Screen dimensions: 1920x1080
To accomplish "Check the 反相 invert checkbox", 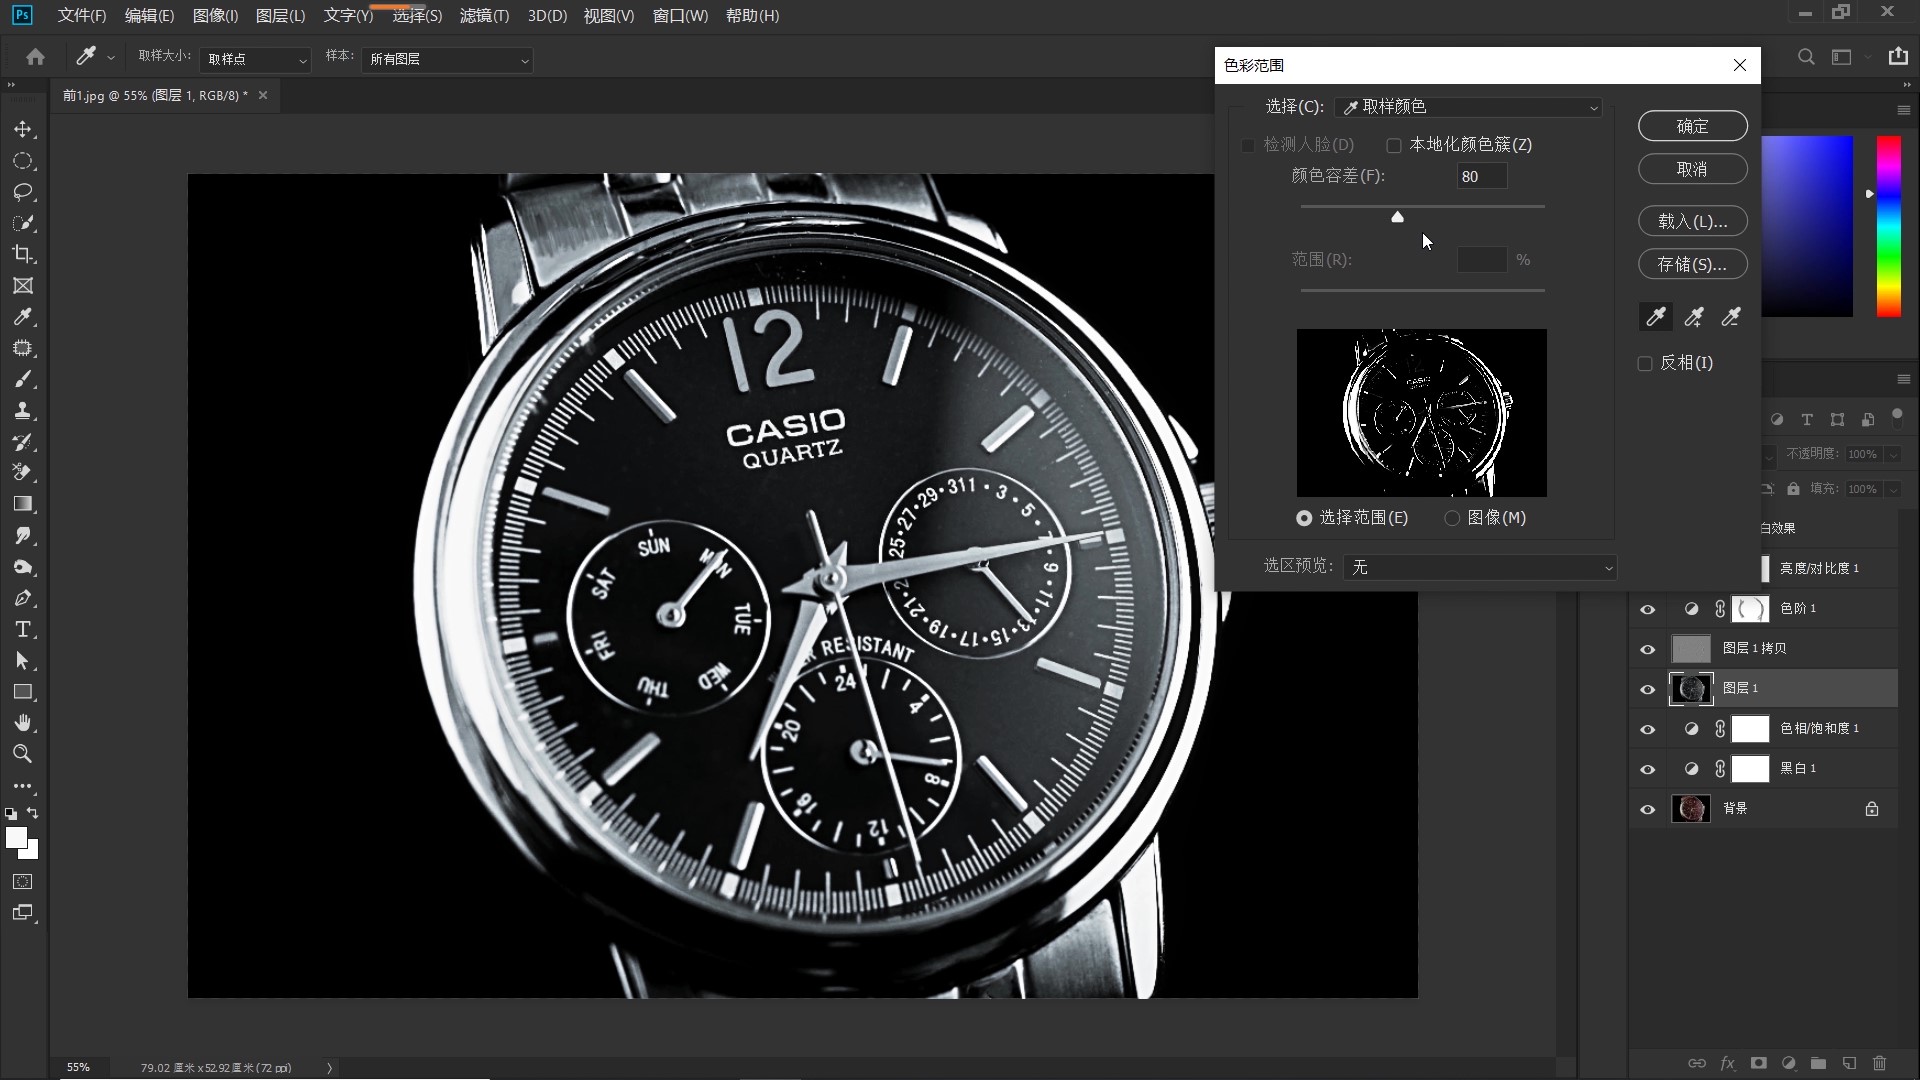I will click(x=1645, y=364).
